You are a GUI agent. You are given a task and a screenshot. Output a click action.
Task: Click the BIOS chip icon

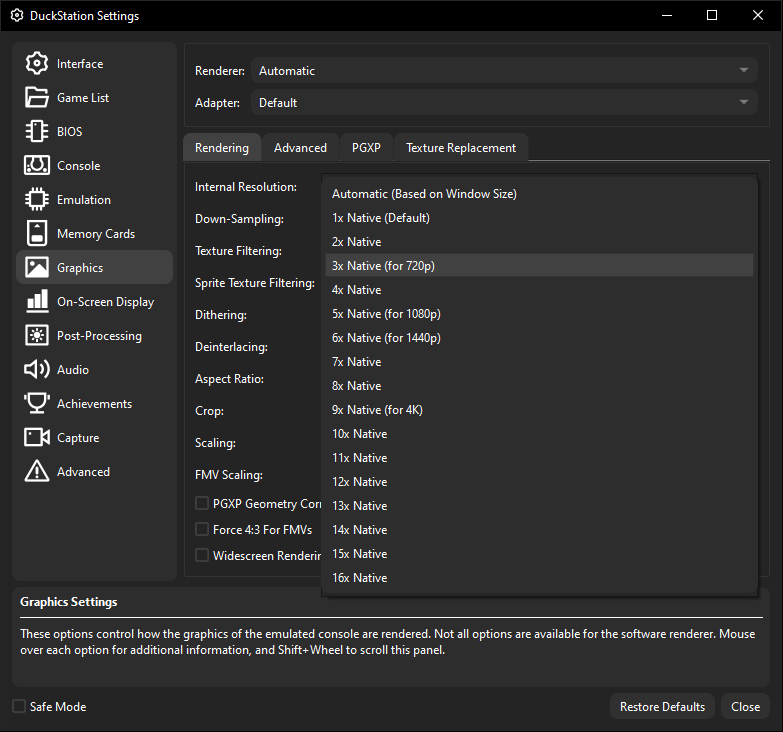(x=37, y=131)
